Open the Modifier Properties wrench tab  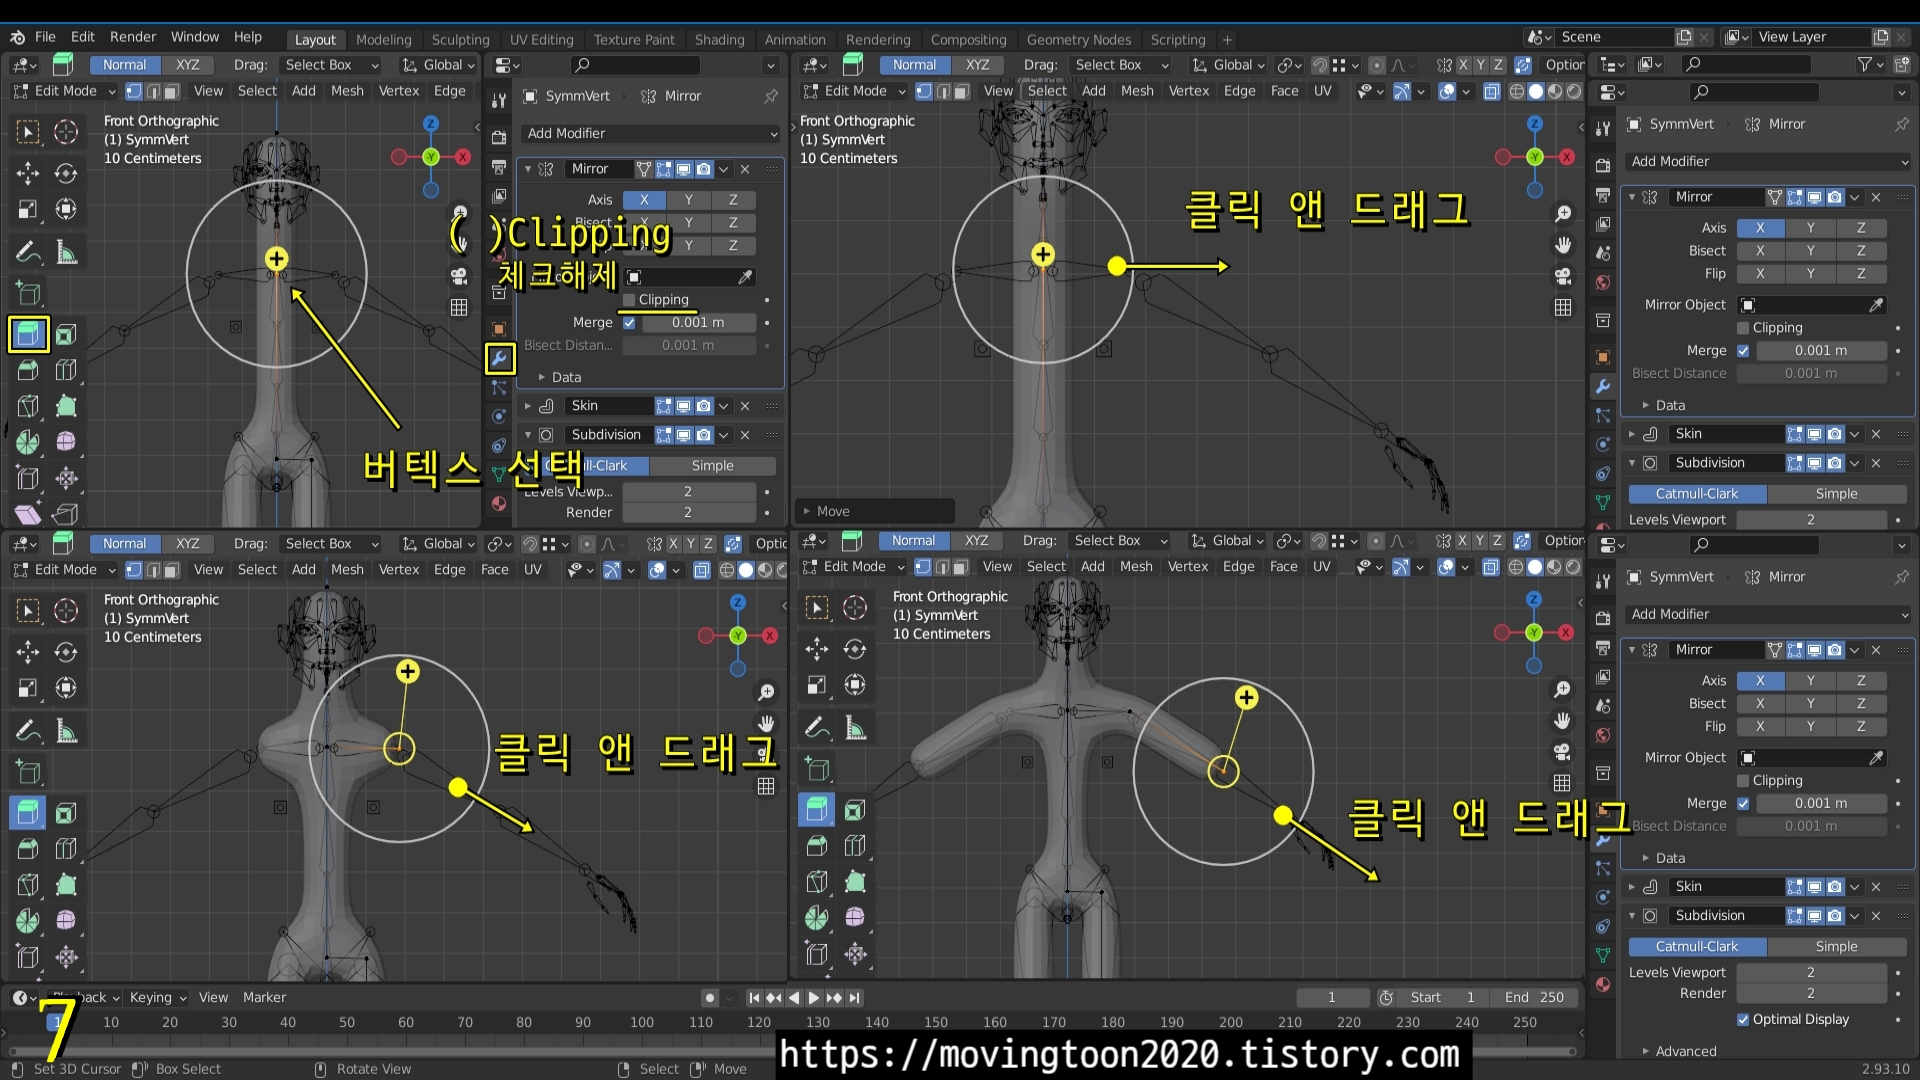[x=499, y=359]
